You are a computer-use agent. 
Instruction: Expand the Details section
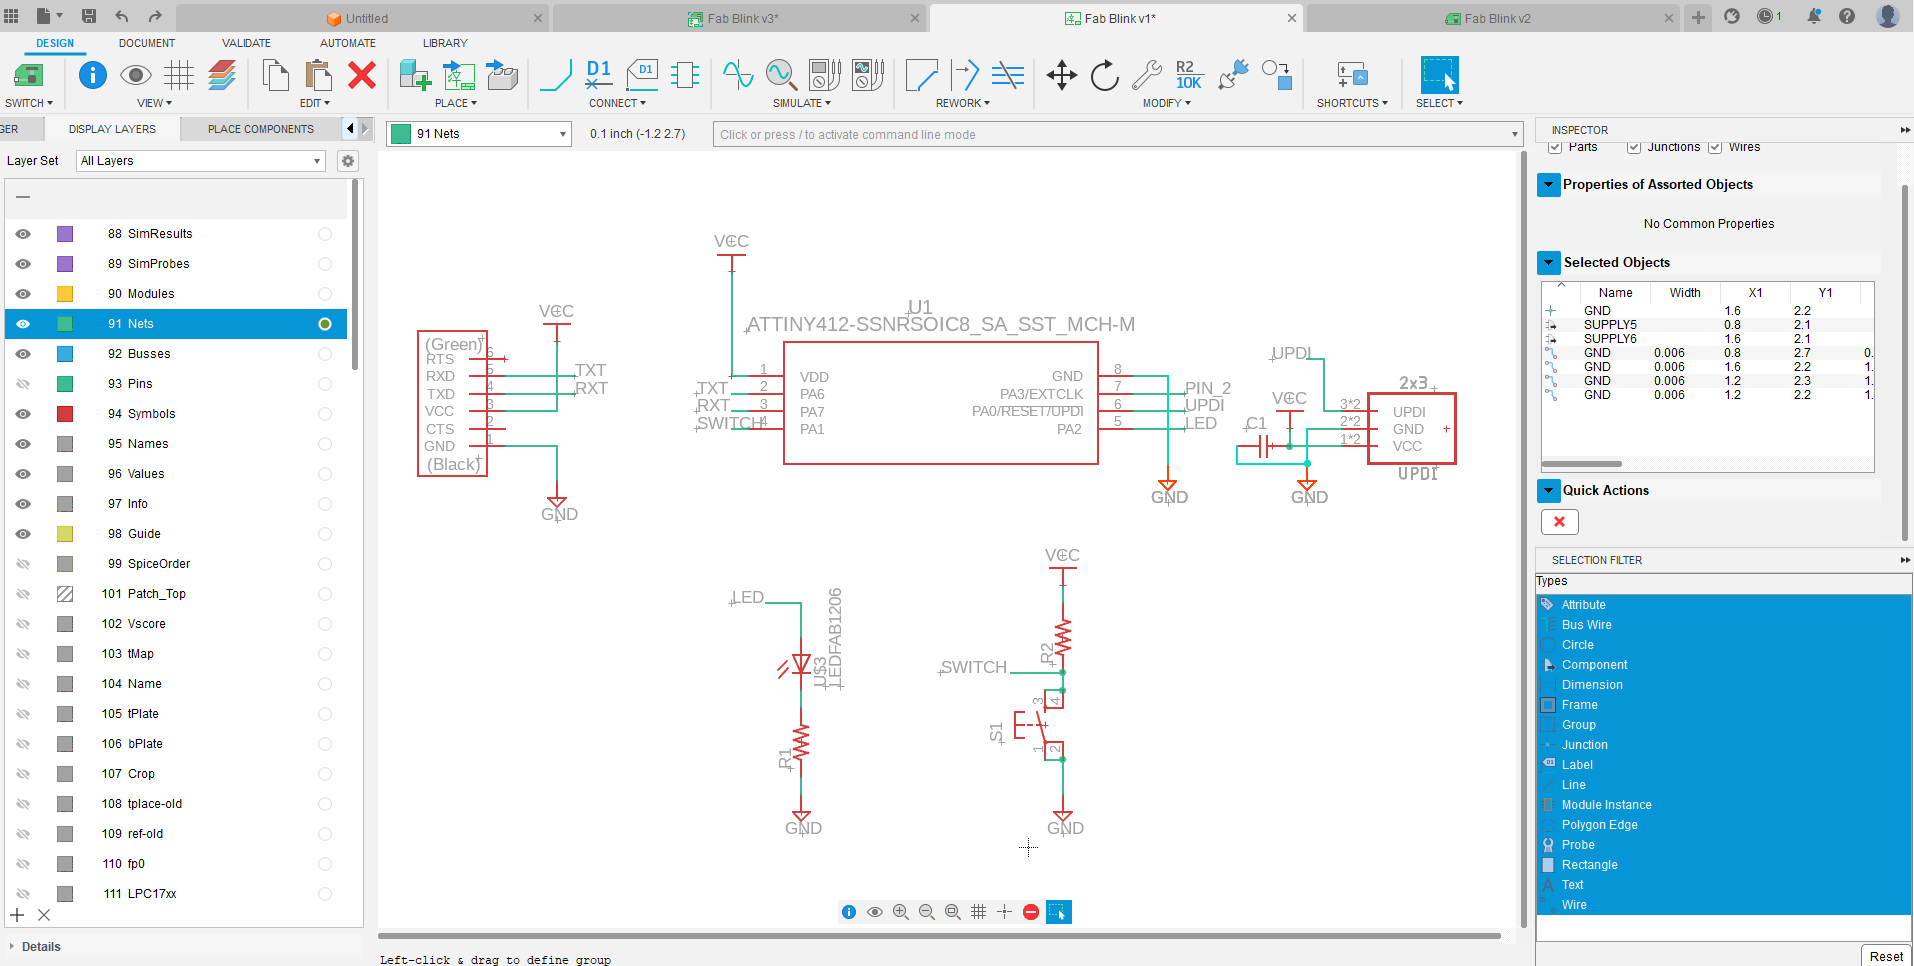(12, 946)
